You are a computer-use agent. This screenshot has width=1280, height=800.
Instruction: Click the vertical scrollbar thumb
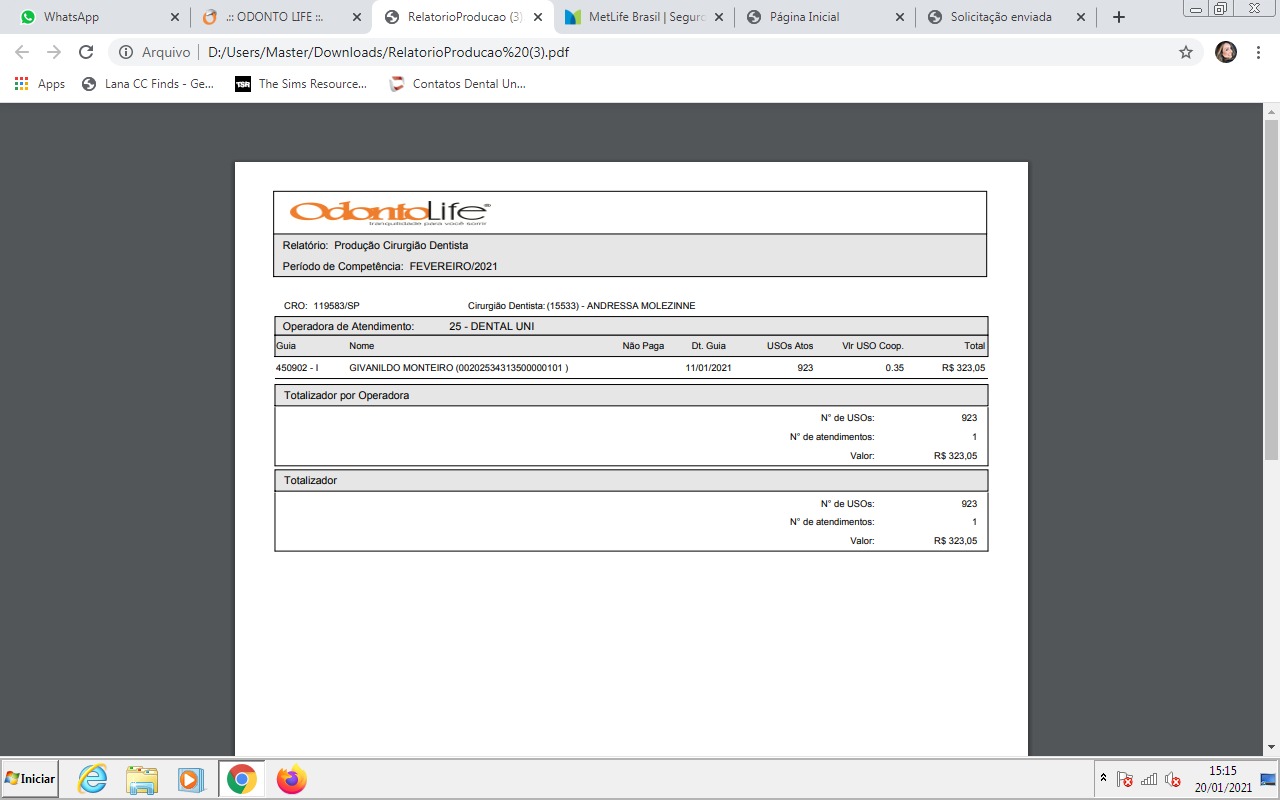[1271, 289]
